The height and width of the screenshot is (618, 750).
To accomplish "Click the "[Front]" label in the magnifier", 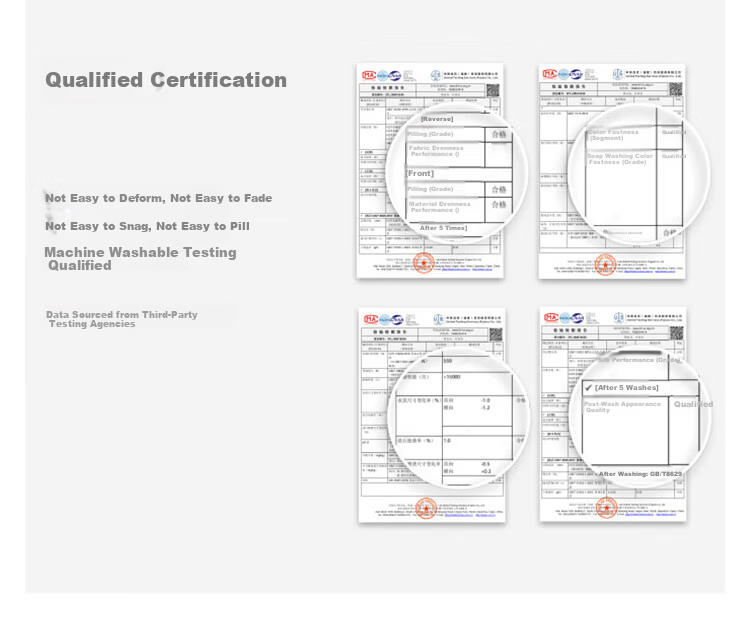I will 420,173.
